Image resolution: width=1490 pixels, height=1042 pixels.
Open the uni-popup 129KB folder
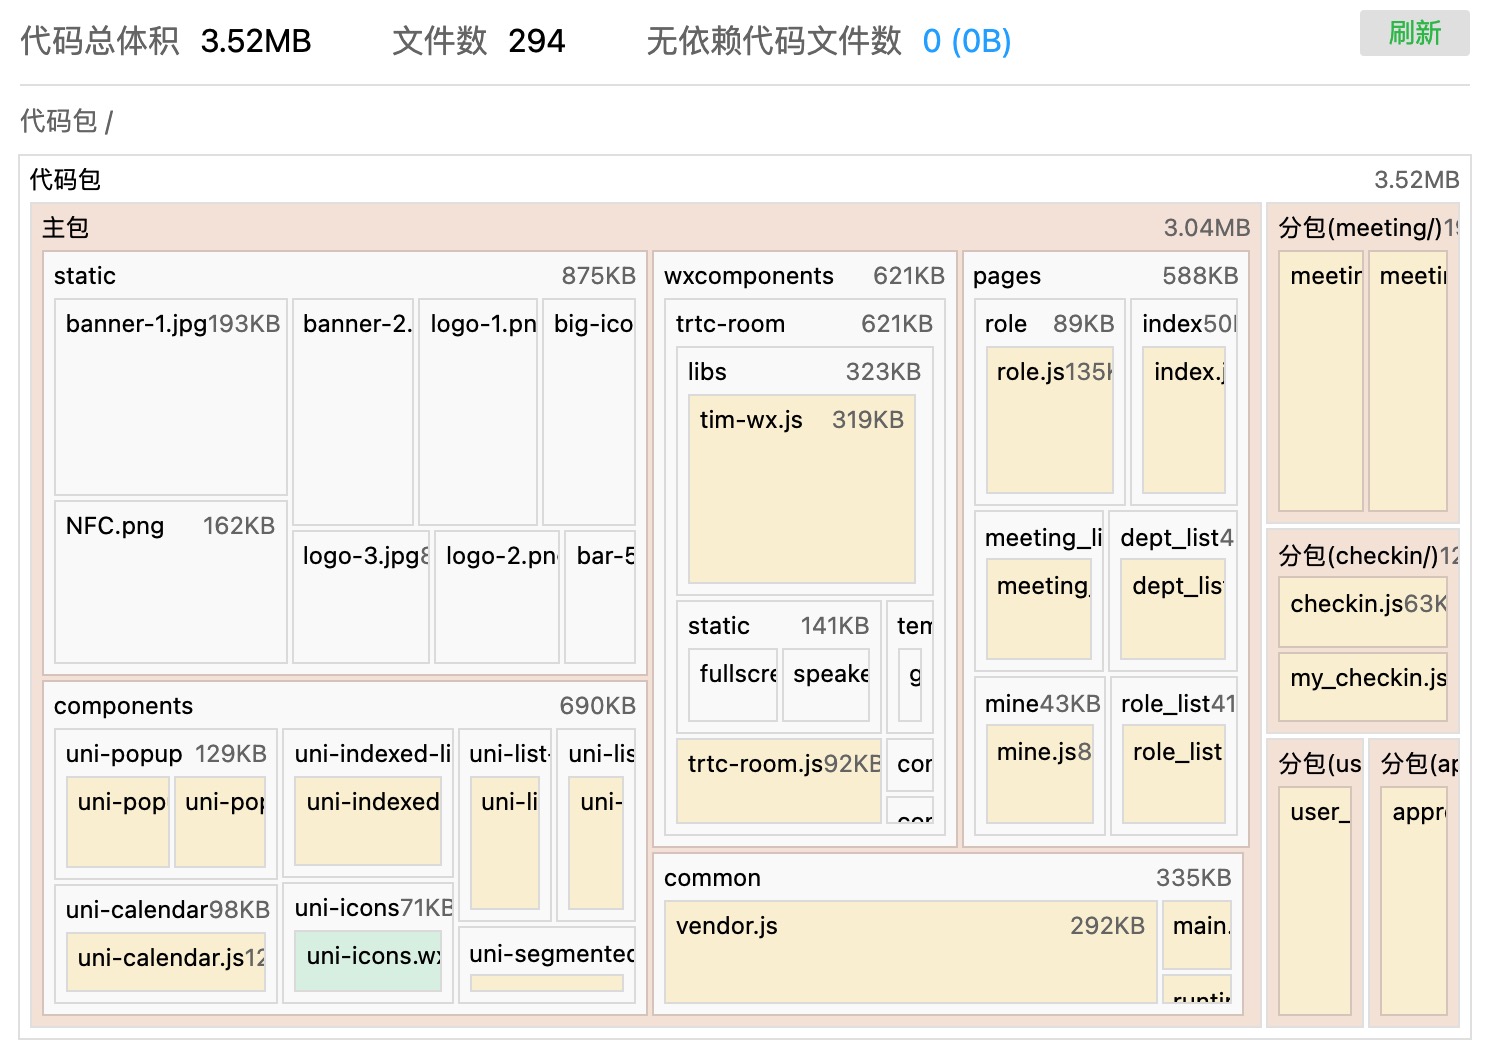[x=166, y=754]
